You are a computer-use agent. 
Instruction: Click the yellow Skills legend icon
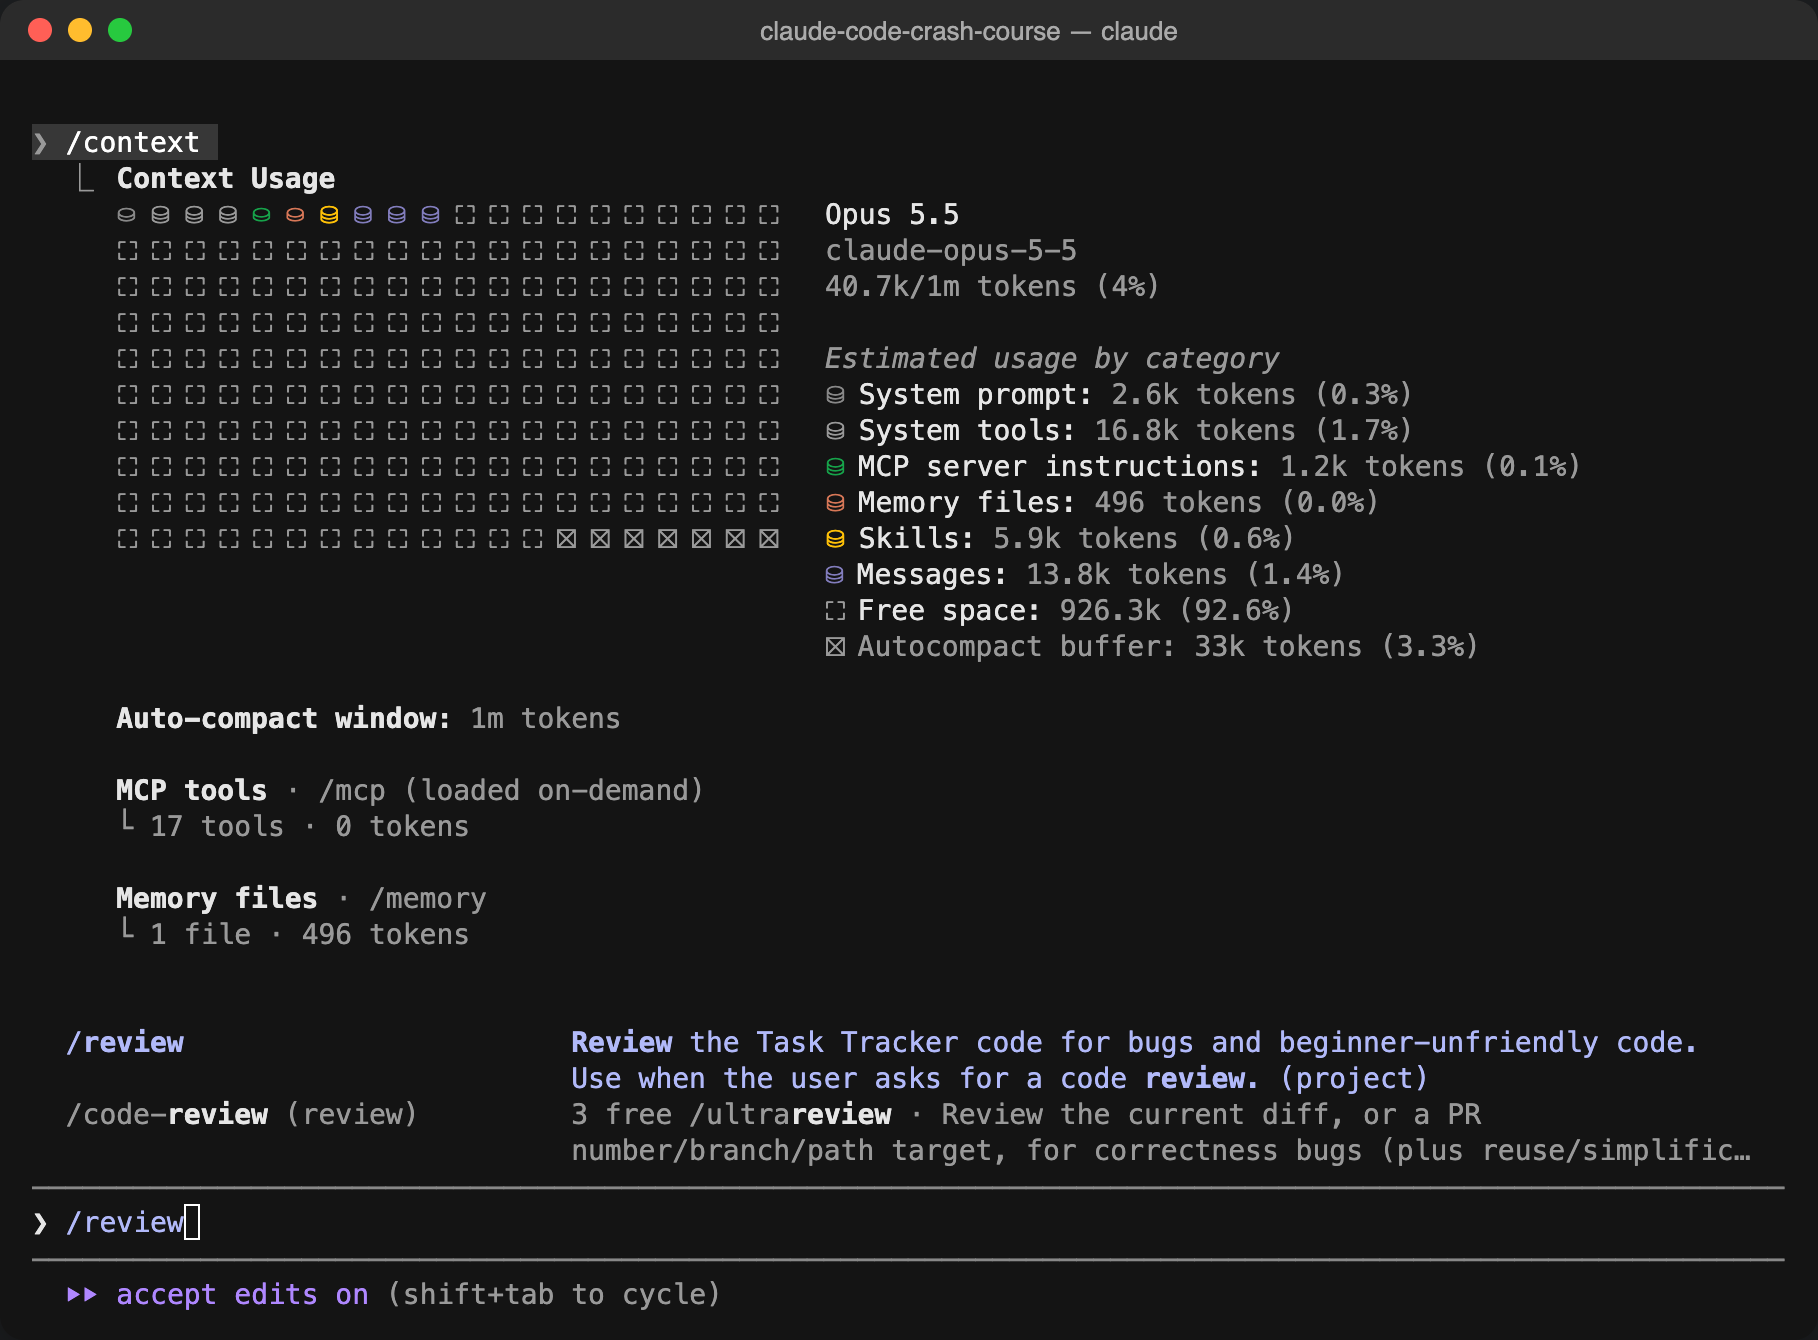click(x=835, y=539)
